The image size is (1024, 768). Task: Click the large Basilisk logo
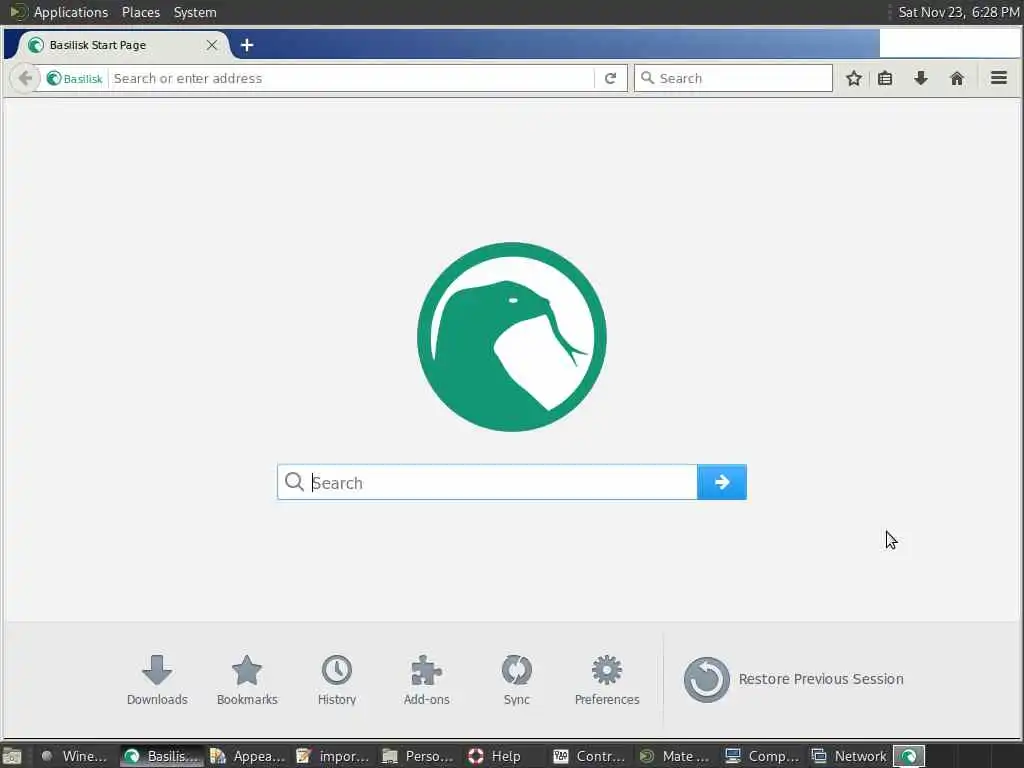512,337
